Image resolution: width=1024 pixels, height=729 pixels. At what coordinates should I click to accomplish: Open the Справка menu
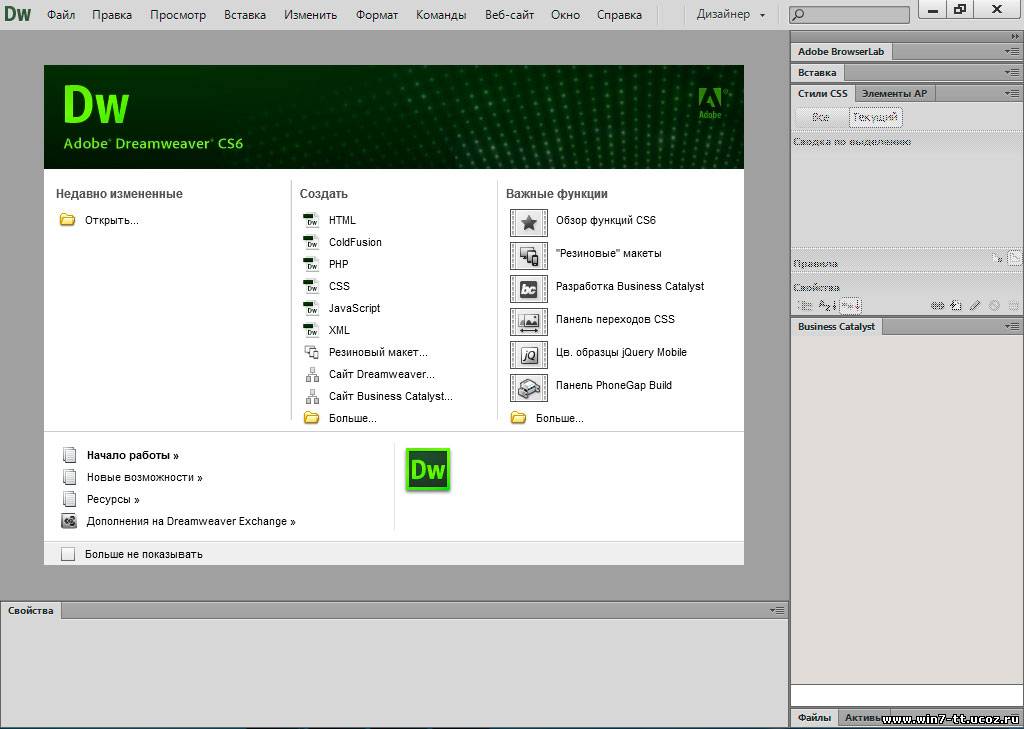point(619,14)
